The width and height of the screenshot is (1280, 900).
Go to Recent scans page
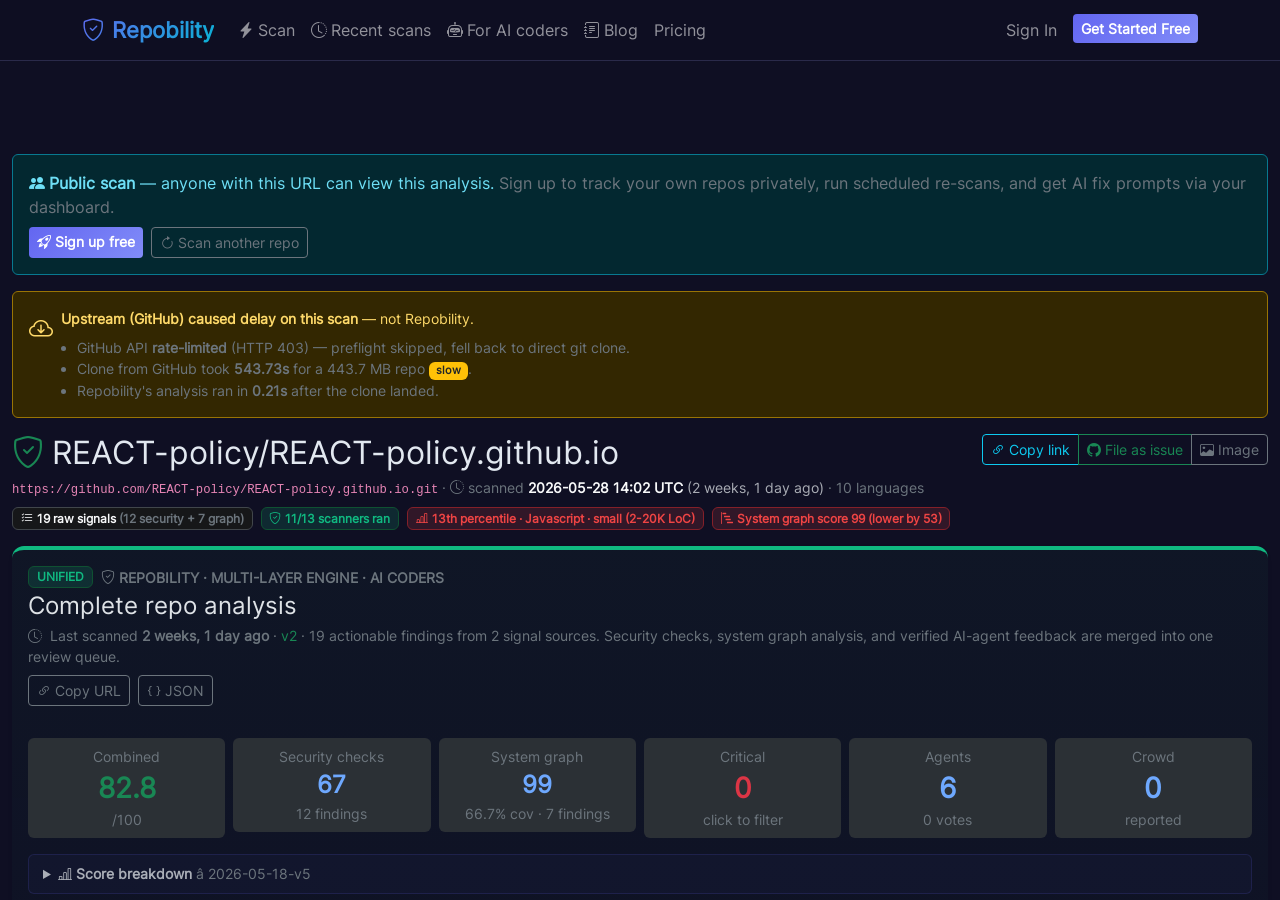coord(371,30)
